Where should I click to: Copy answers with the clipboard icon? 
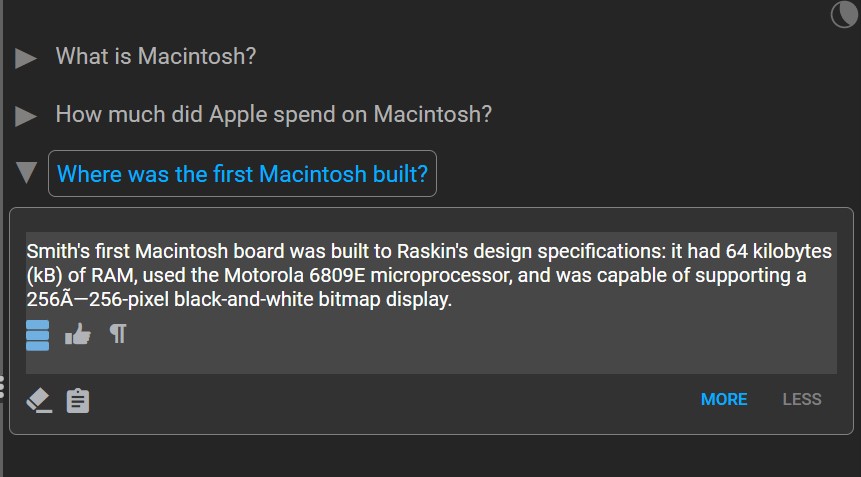pyautogui.click(x=77, y=400)
